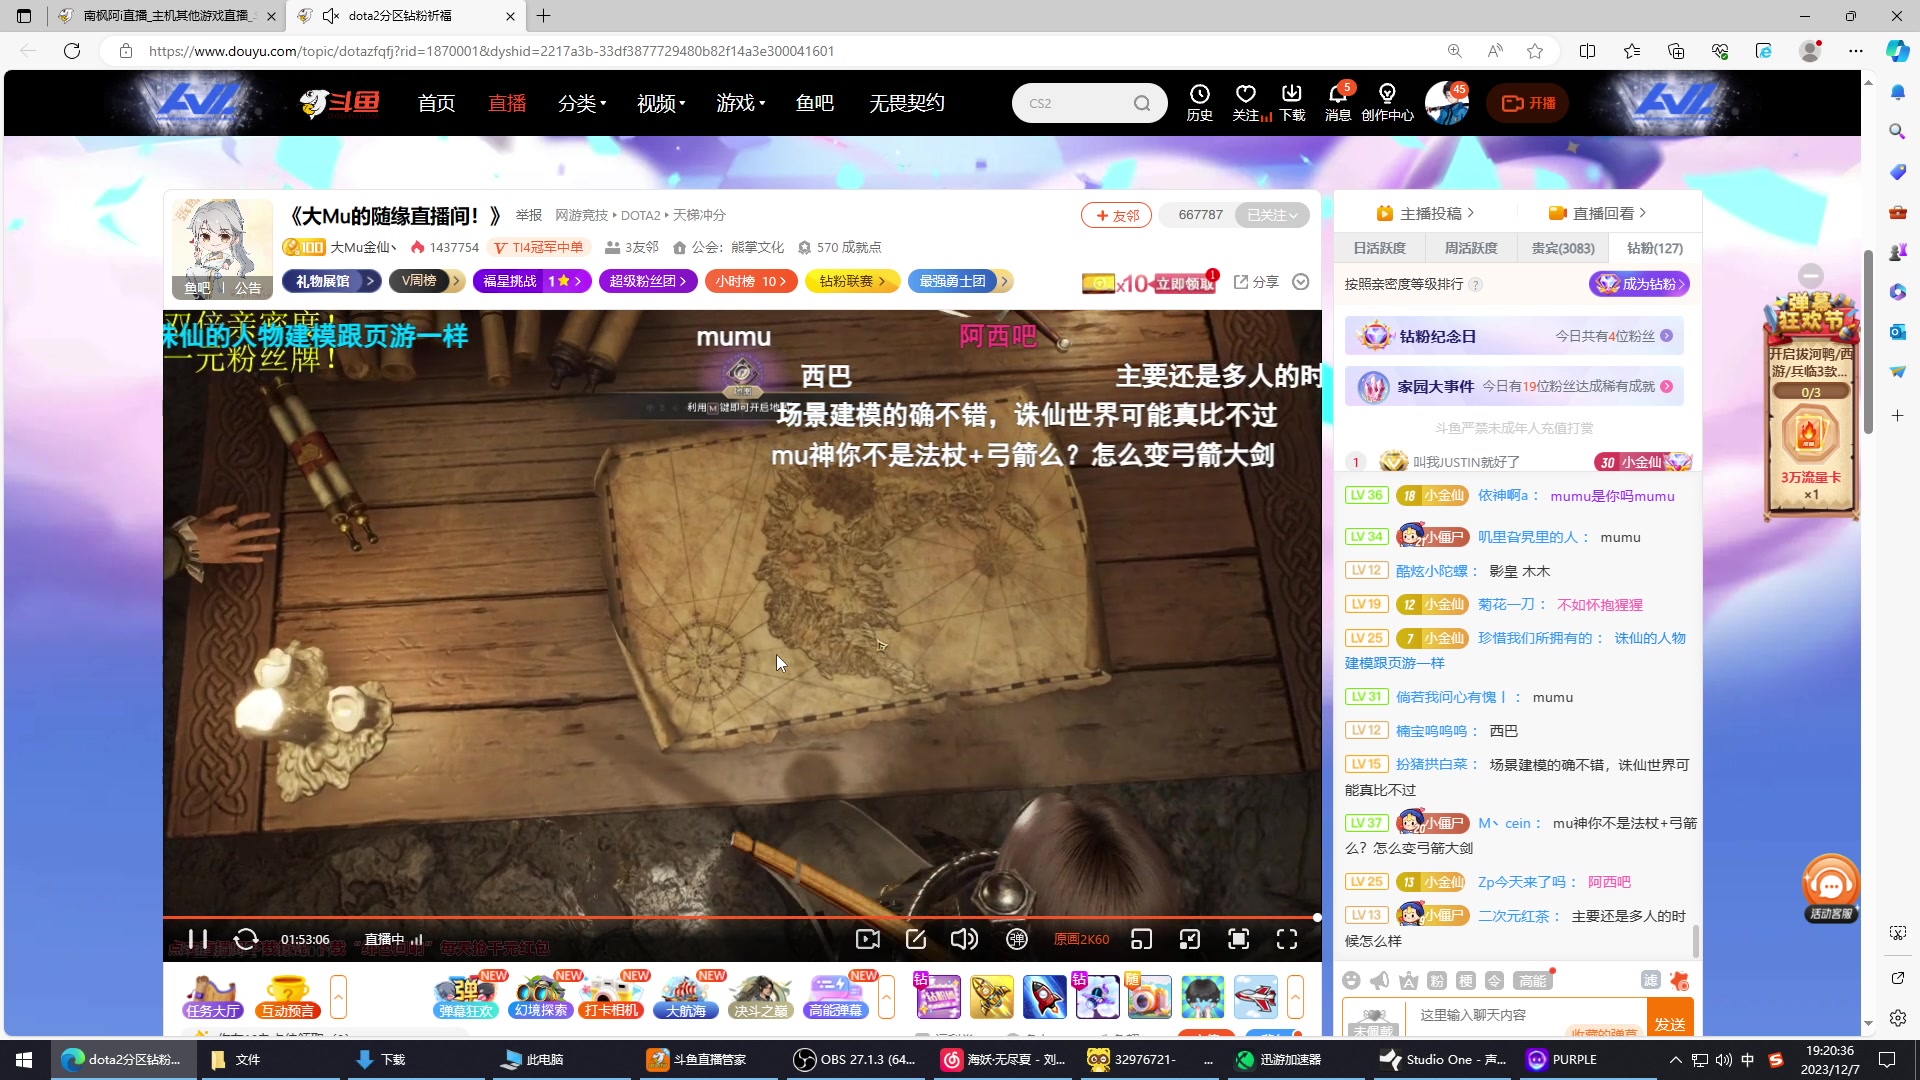Expand the 视频 video dropdown menu

pyautogui.click(x=661, y=103)
